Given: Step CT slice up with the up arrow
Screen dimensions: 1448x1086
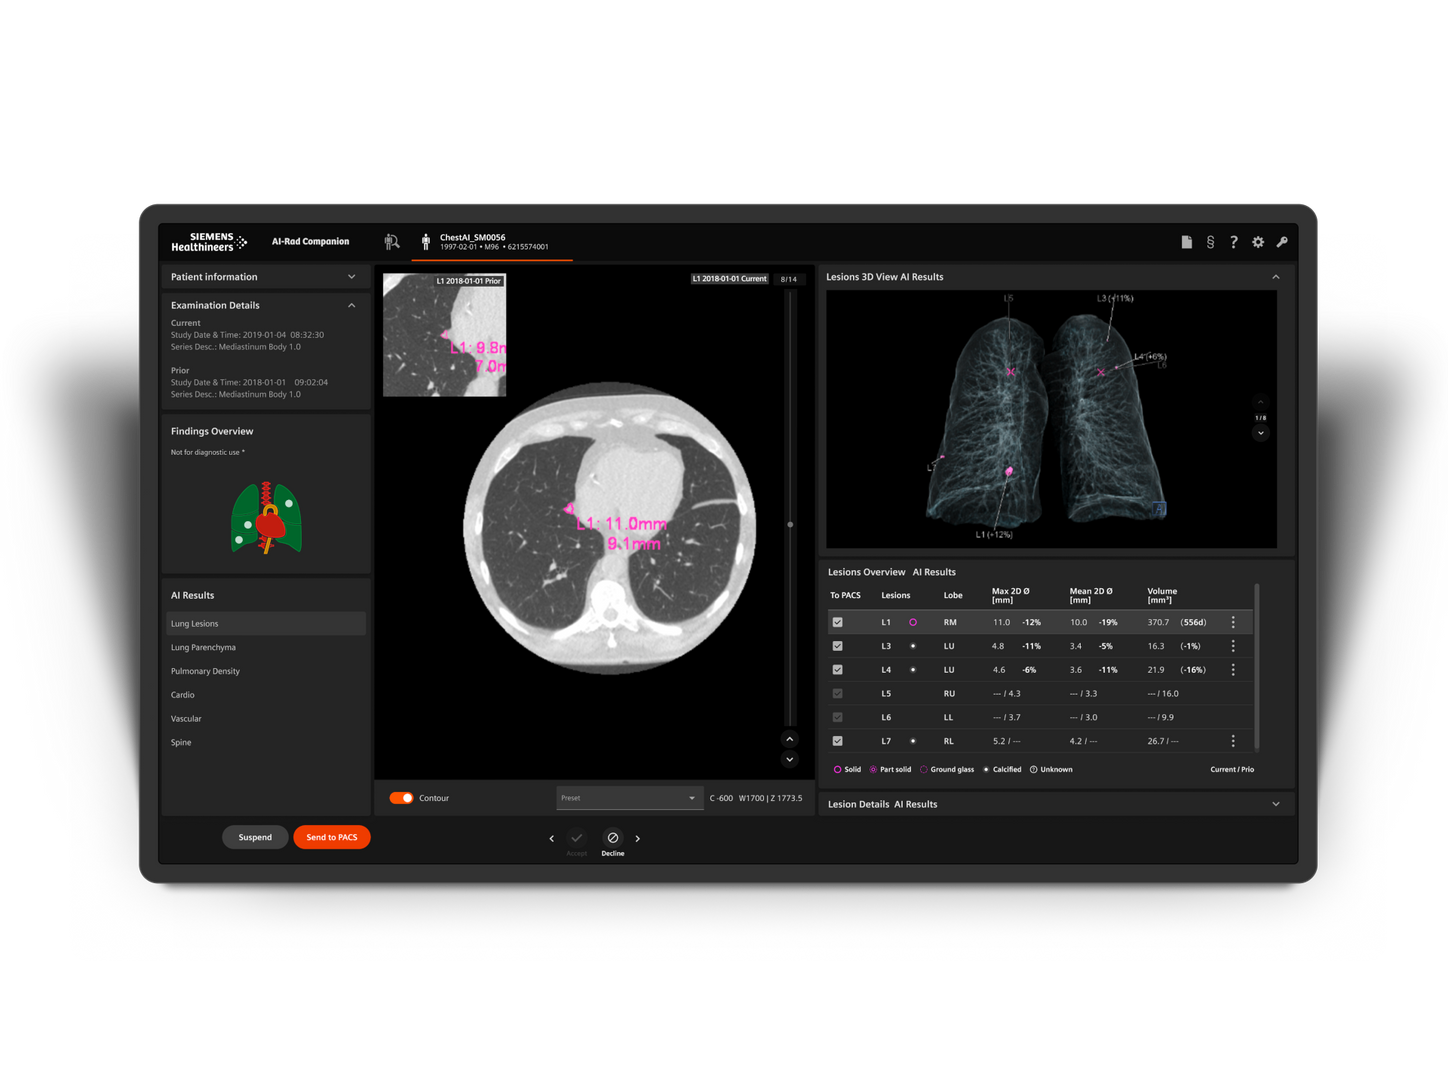Looking at the screenshot, I should click(790, 739).
